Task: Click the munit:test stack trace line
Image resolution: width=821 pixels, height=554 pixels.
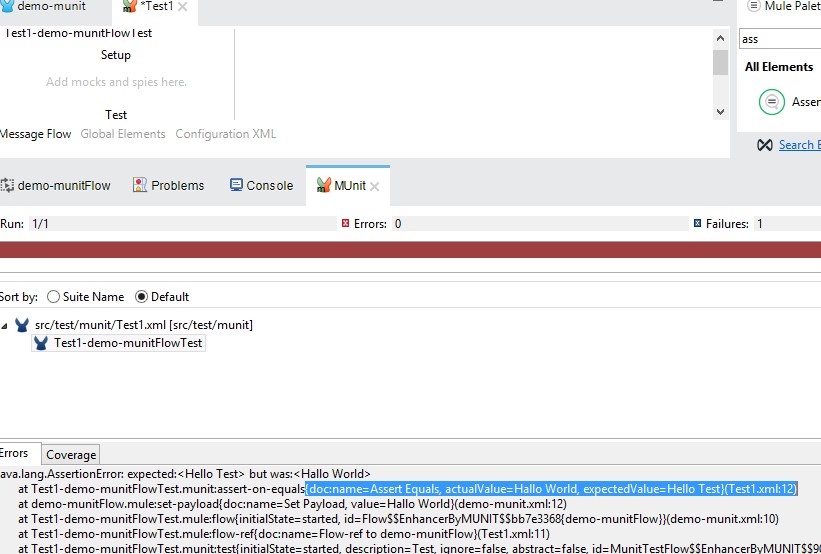Action: tap(419, 549)
